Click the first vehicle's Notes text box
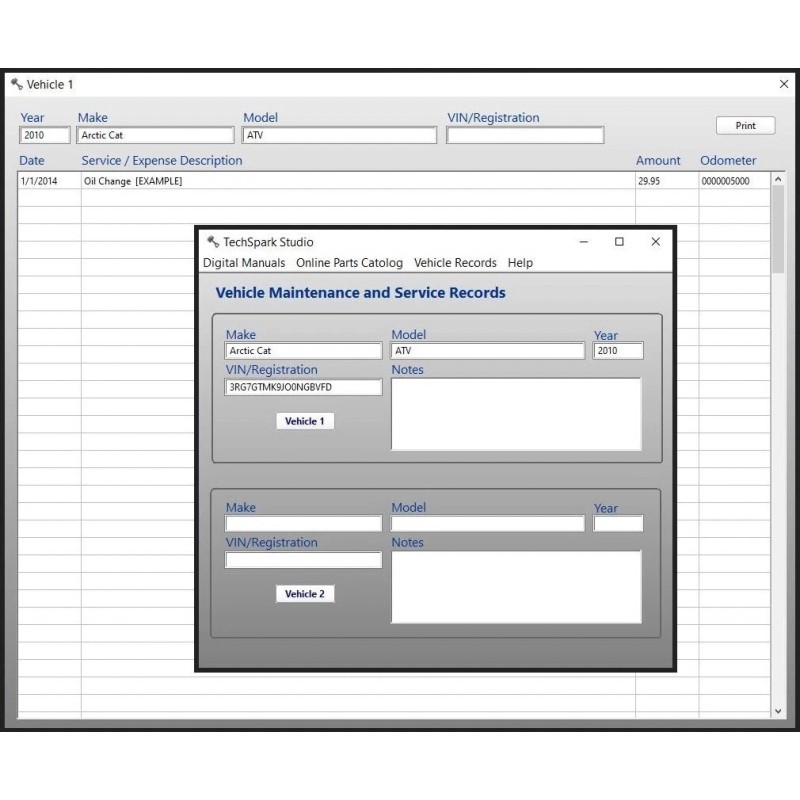This screenshot has width=800, height=800. coord(515,414)
